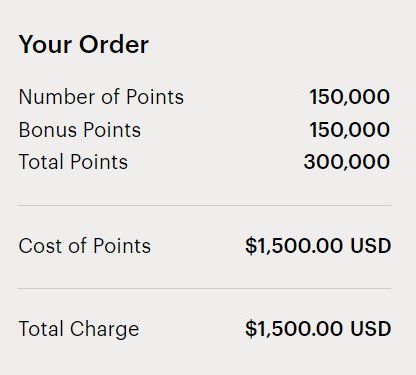Click USD text in Total Charge row

(x=371, y=328)
